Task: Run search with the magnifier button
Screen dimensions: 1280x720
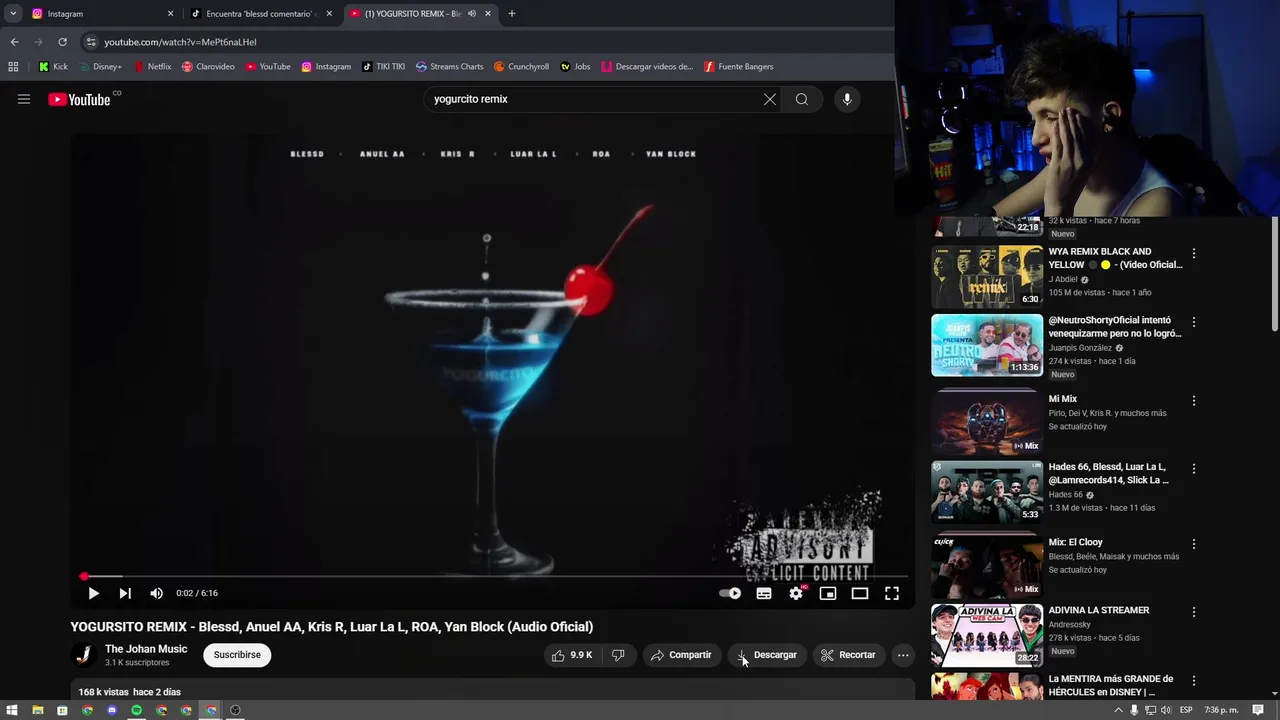Action: point(802,99)
